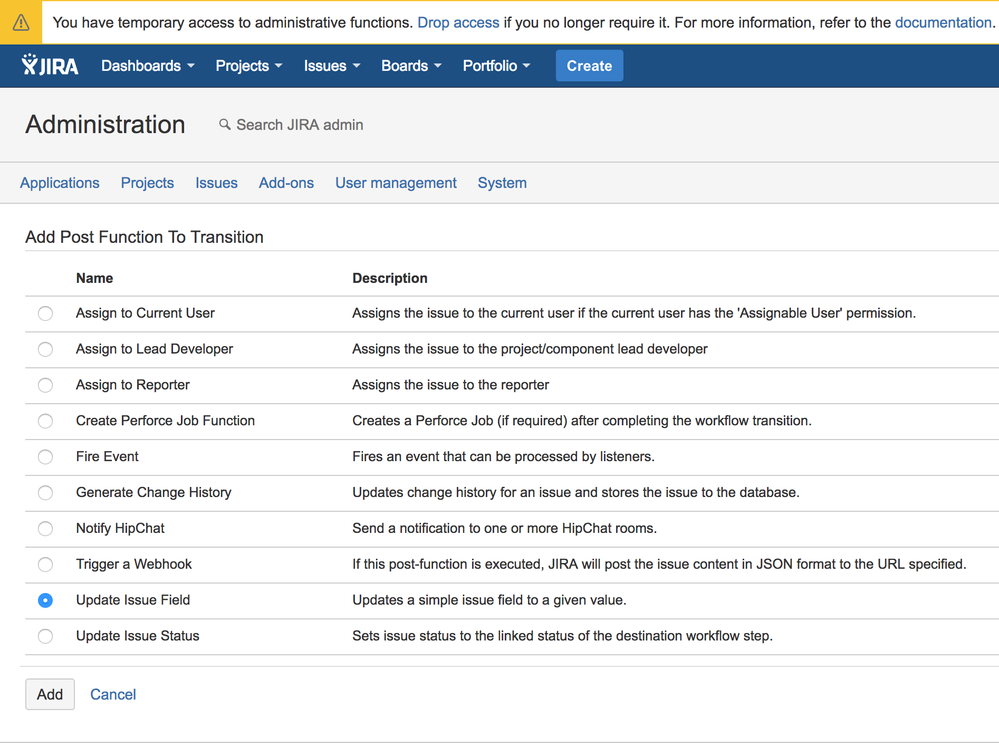The image size is (999, 743).
Task: Click description mentioning 'Assignable User' permission
Action: [634, 313]
